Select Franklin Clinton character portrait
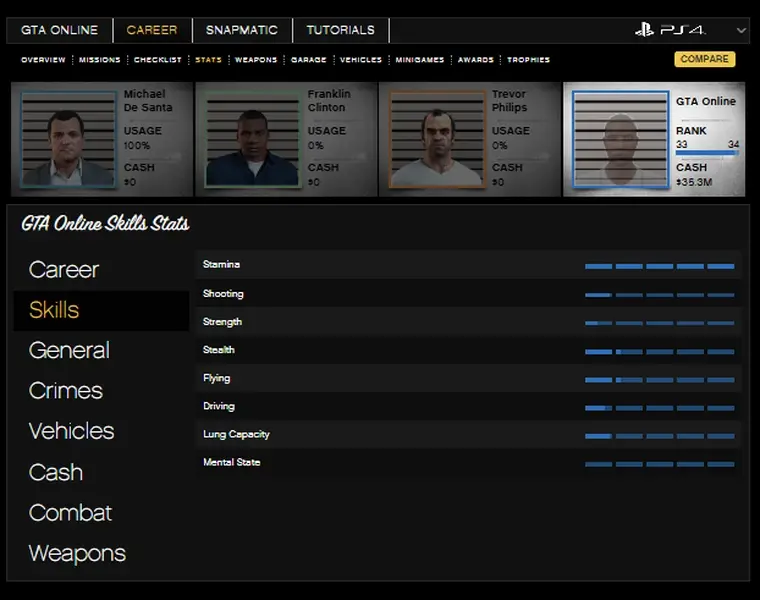 [x=252, y=139]
